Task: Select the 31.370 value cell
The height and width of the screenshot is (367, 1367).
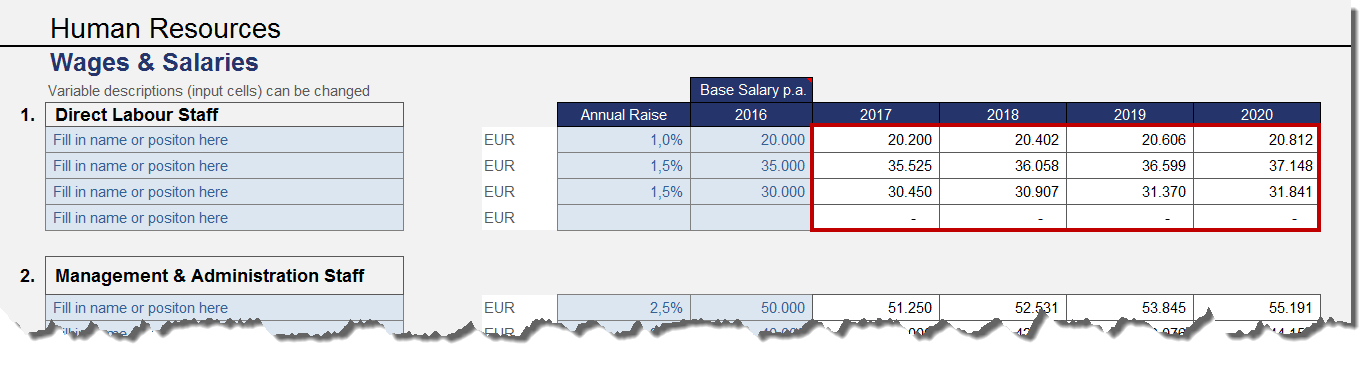Action: [x=1130, y=192]
